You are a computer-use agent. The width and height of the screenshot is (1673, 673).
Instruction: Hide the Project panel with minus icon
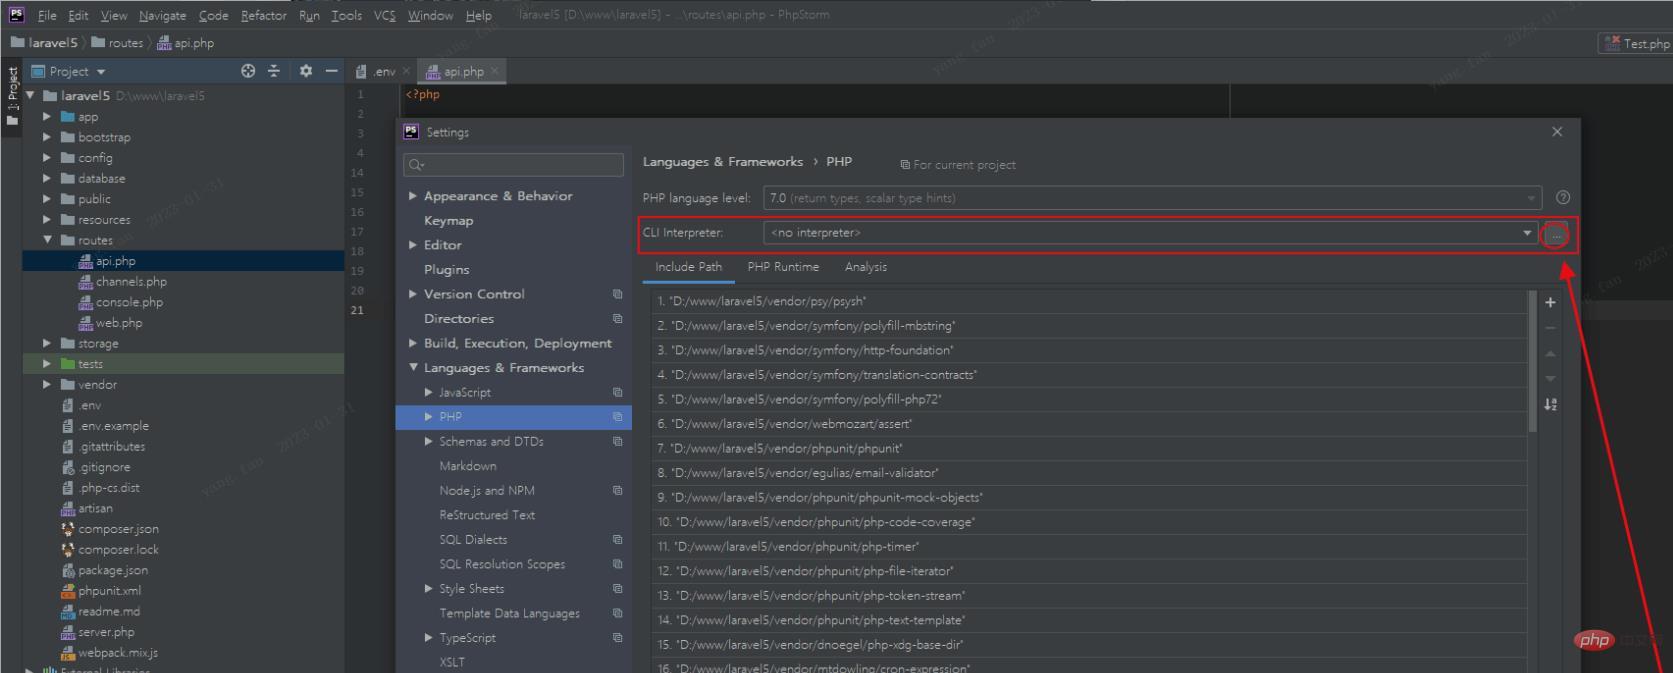click(x=331, y=71)
